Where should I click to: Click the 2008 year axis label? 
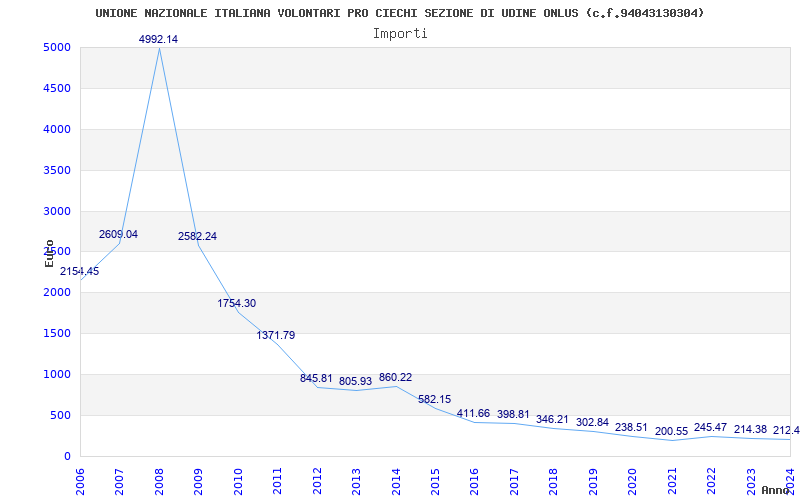click(x=159, y=481)
